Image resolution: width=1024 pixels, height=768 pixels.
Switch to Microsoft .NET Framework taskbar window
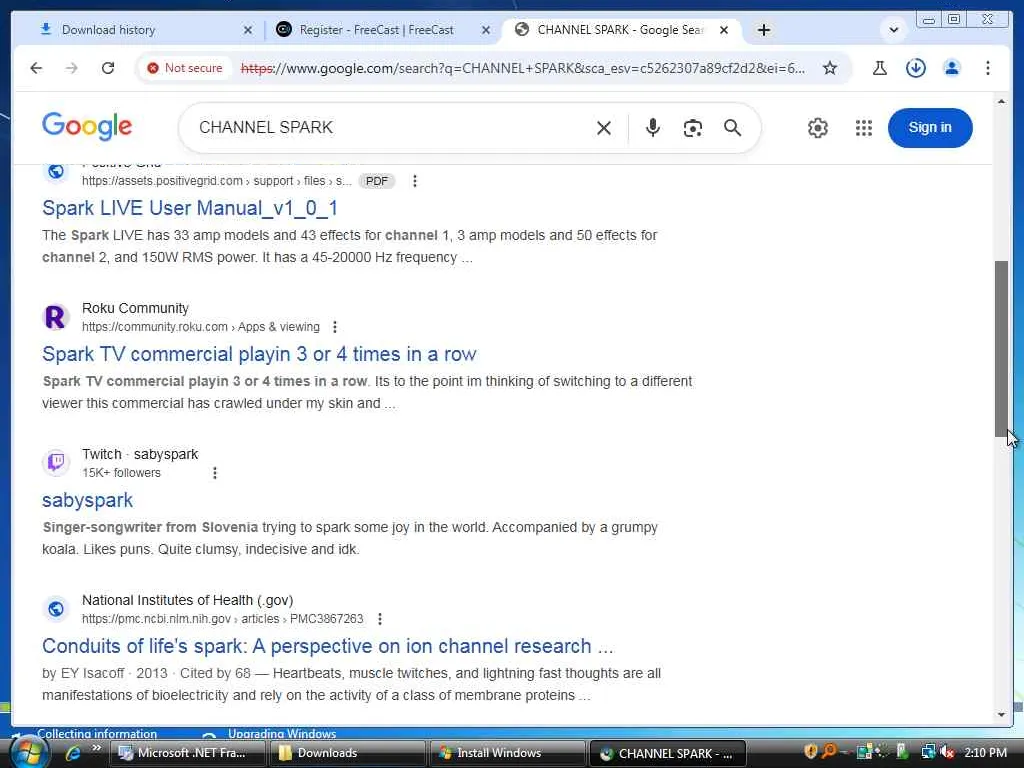point(186,753)
